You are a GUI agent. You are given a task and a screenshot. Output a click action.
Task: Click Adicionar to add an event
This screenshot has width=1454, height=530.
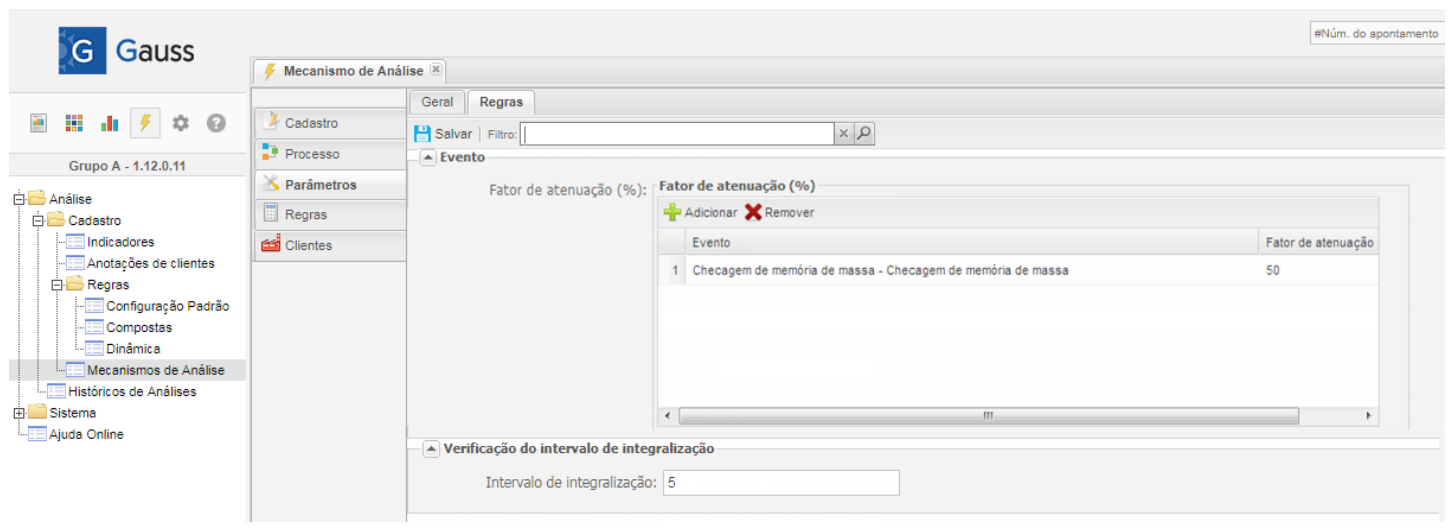coord(700,212)
